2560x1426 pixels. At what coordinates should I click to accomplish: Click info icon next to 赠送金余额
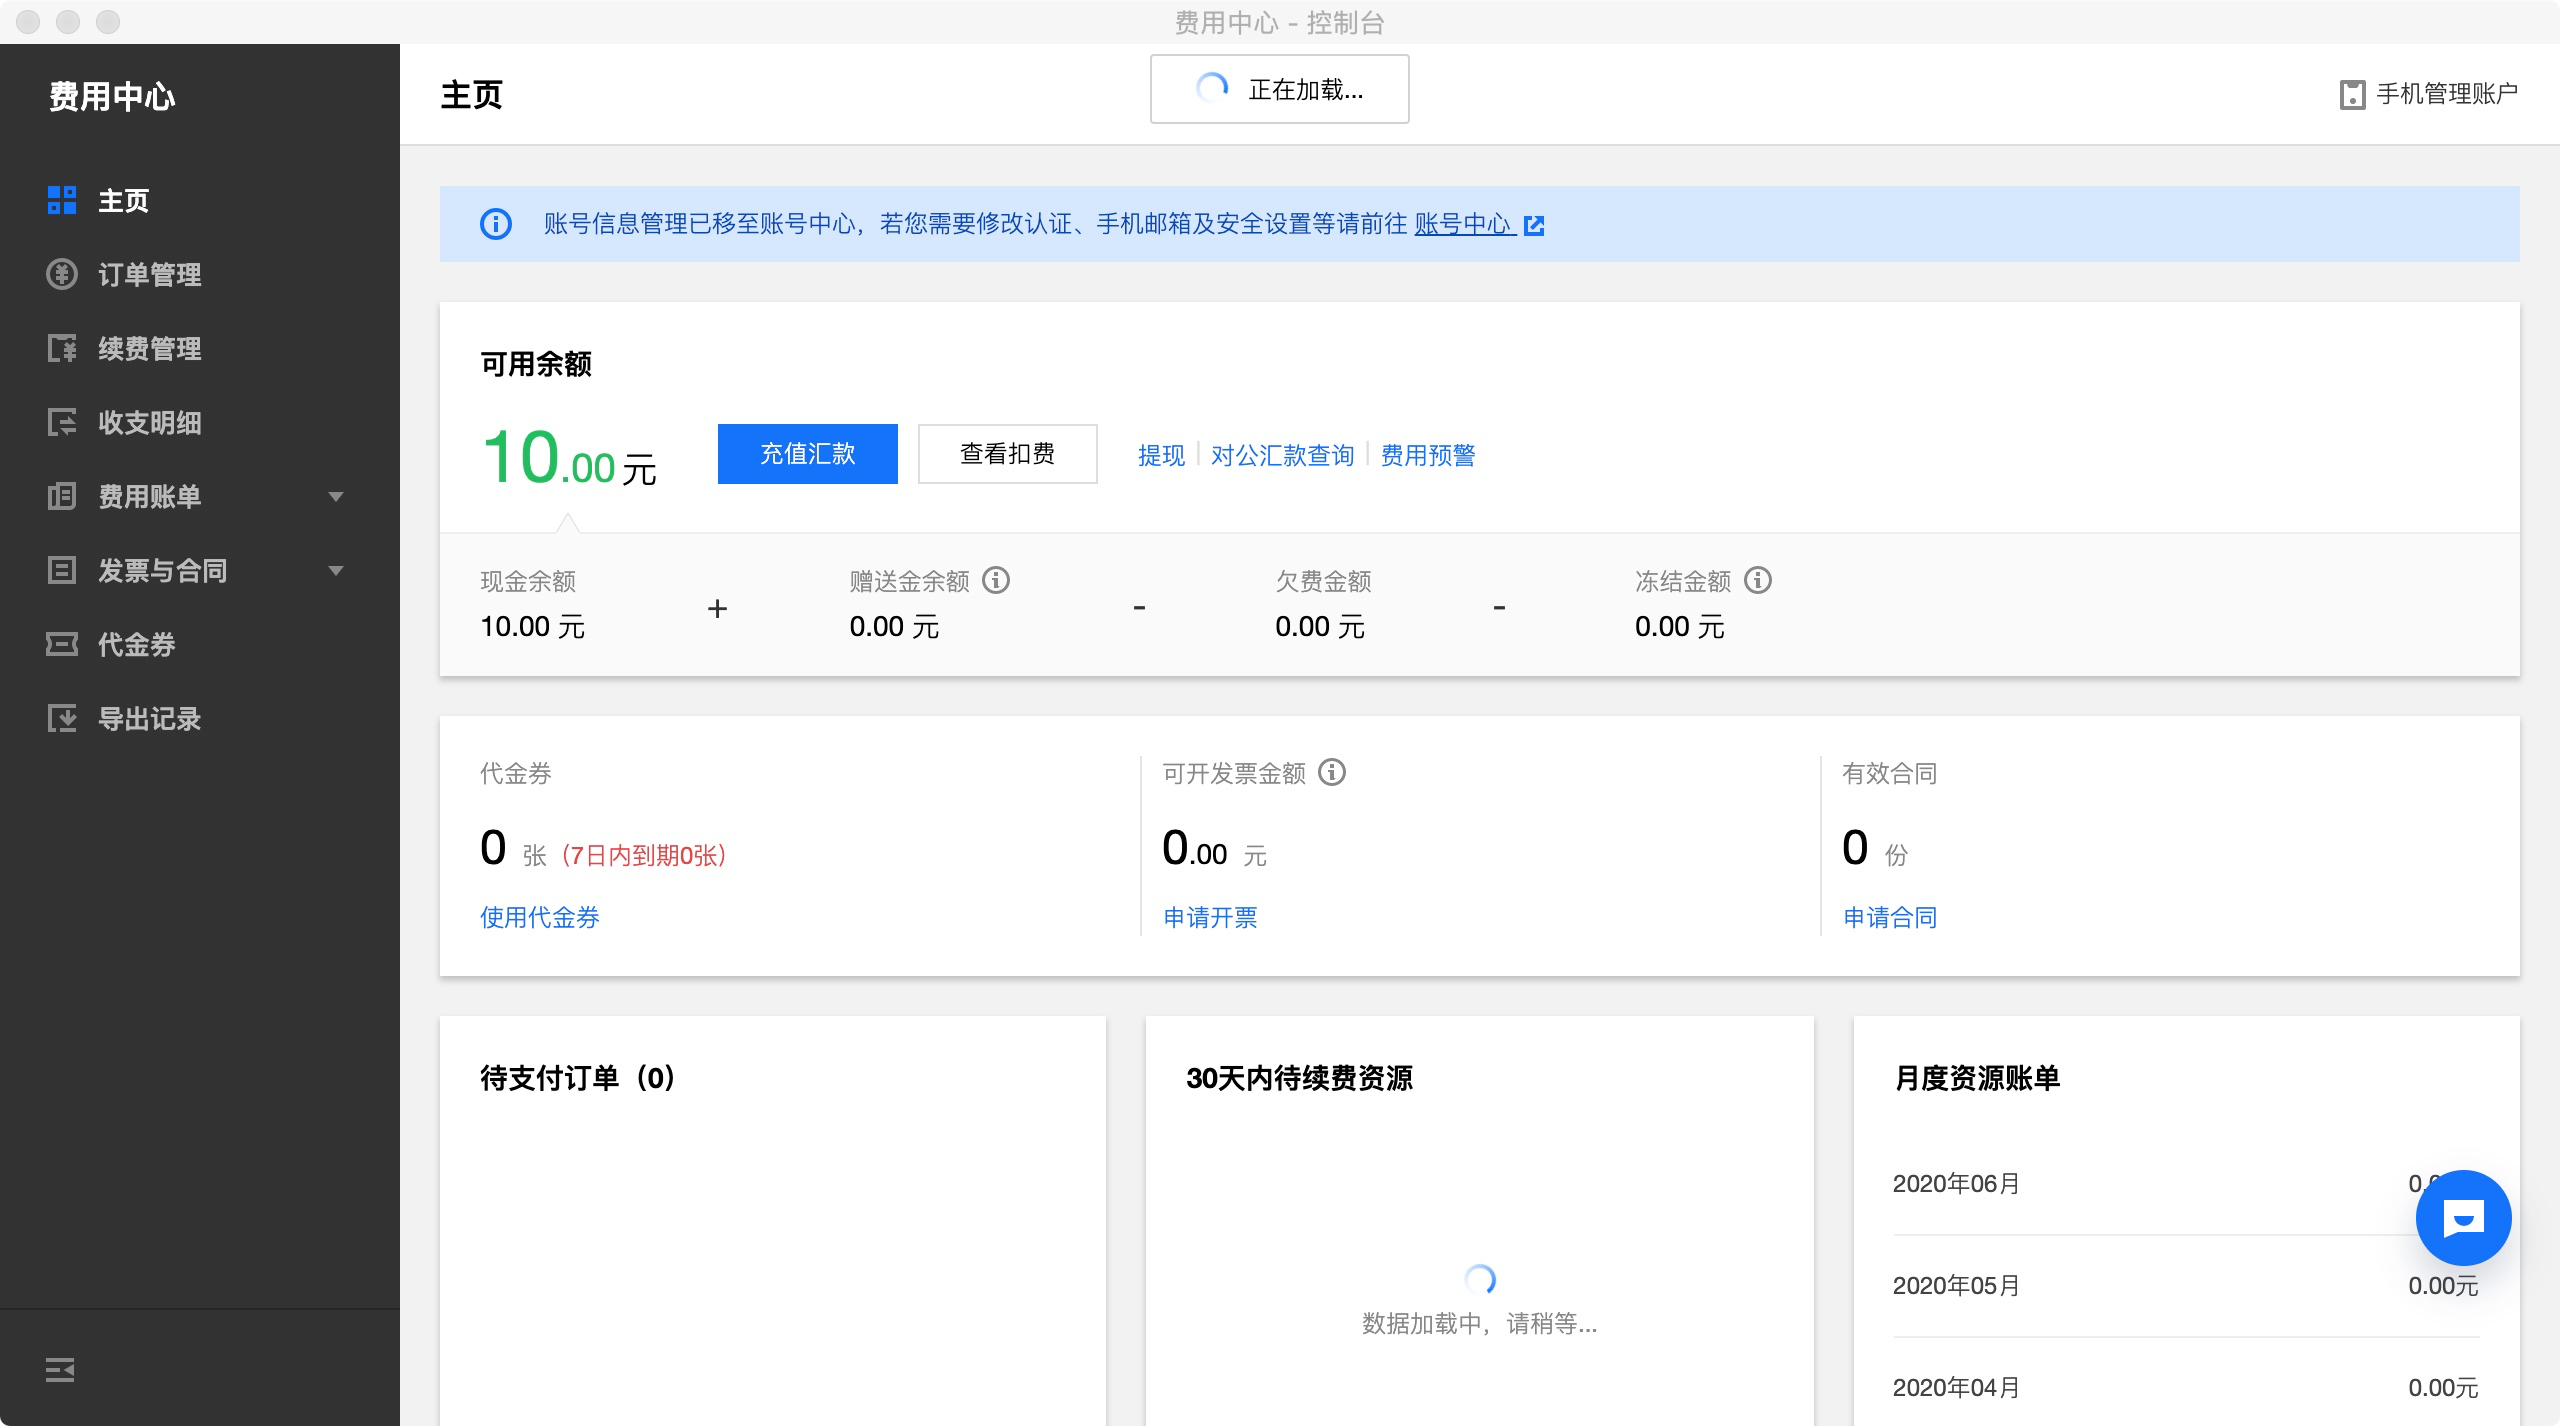coord(996,580)
